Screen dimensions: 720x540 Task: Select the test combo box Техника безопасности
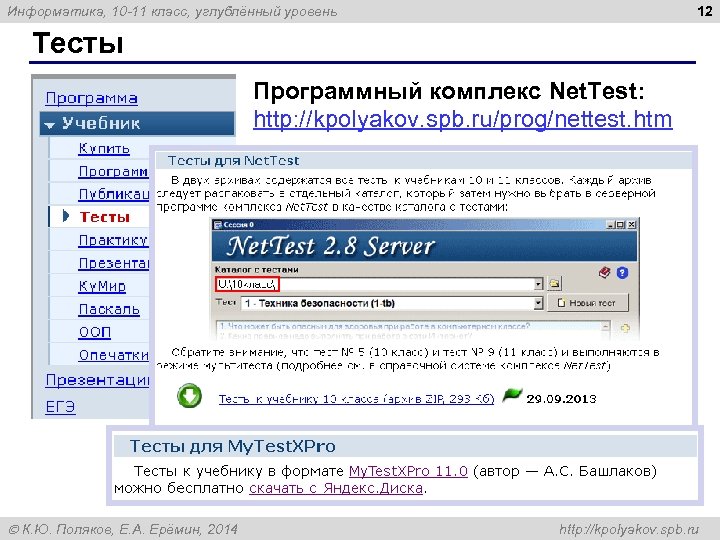click(x=392, y=303)
